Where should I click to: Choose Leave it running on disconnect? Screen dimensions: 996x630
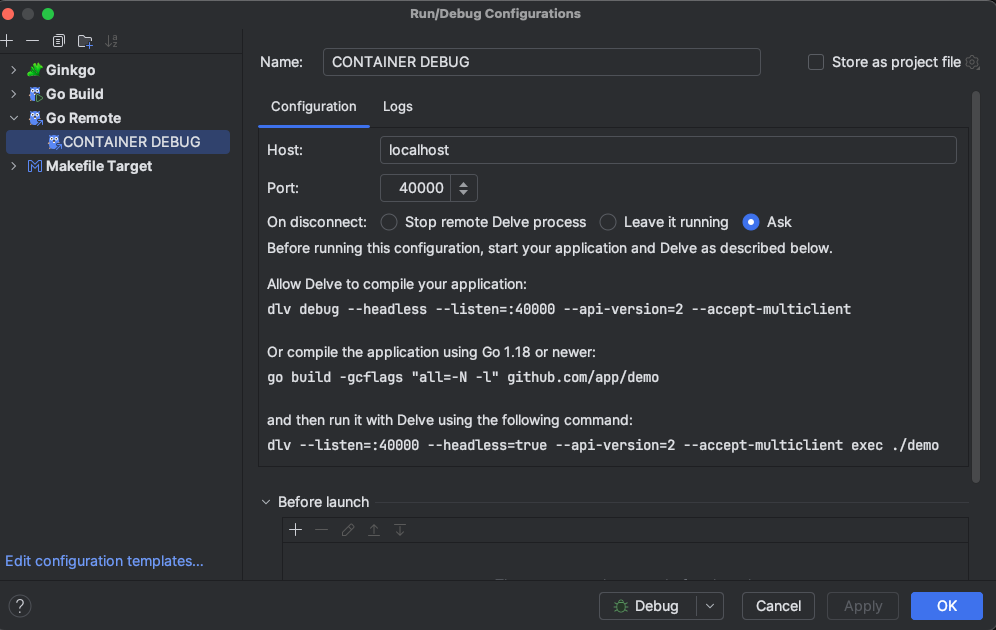point(608,222)
